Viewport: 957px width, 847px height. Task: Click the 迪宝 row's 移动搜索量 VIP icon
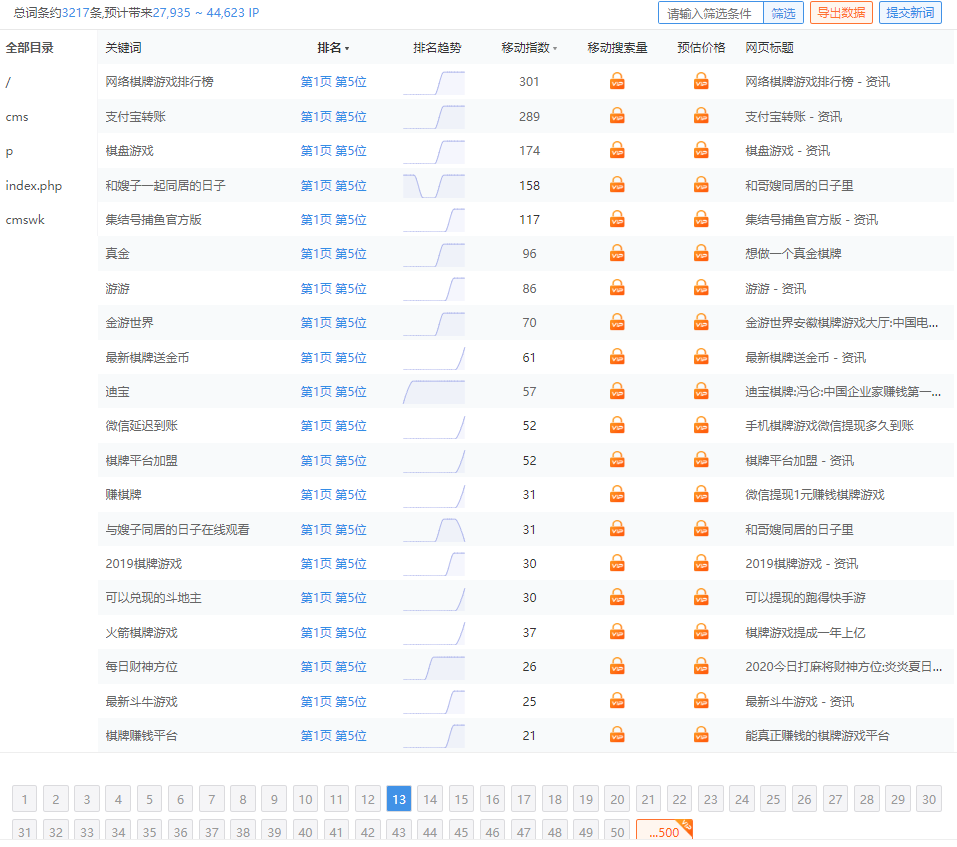click(x=617, y=391)
